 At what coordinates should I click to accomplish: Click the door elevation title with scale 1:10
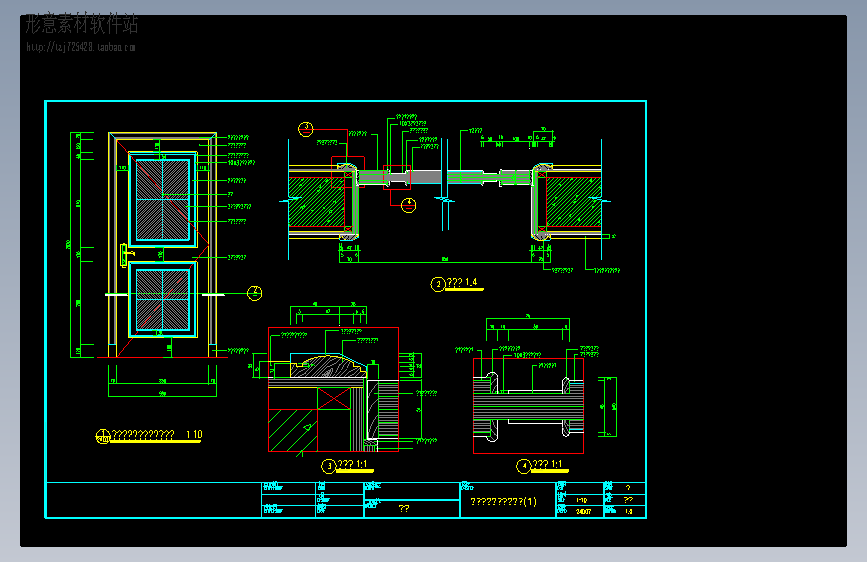click(157, 435)
